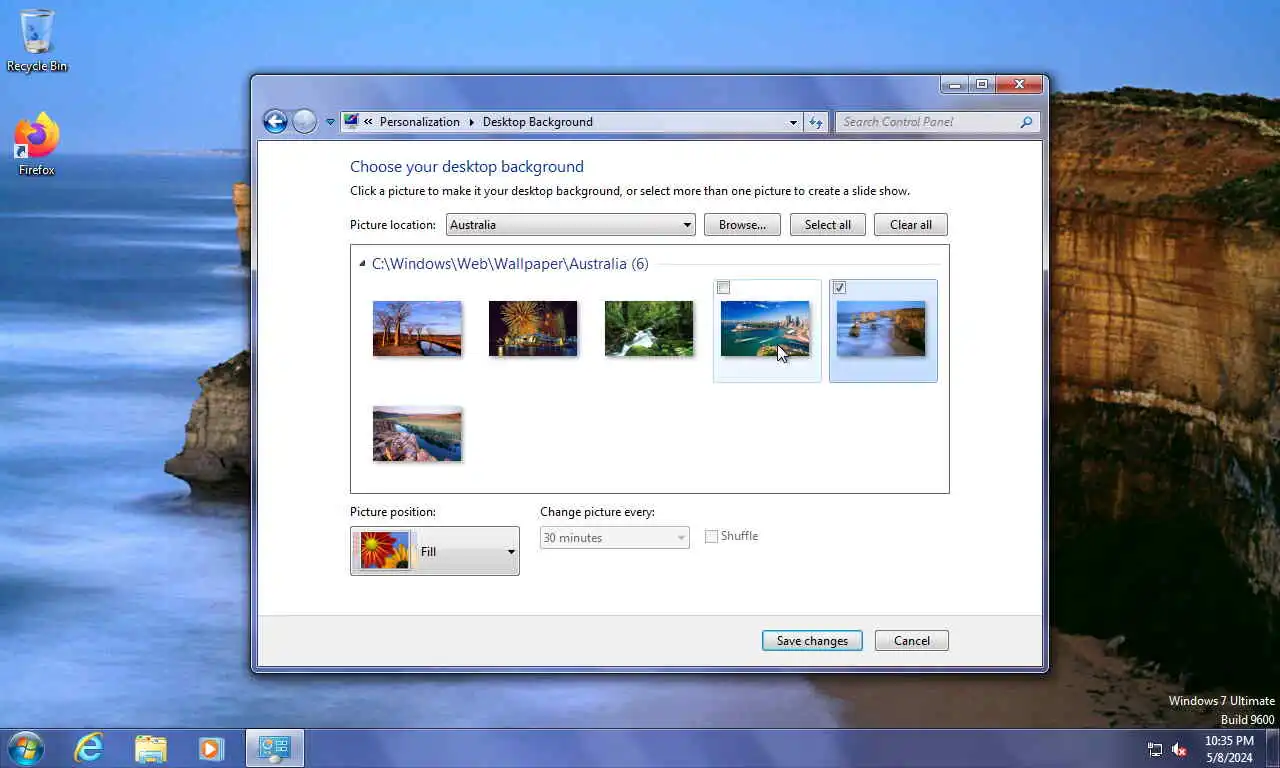Select the baobab trees wallpaper thumbnail

[x=417, y=328]
